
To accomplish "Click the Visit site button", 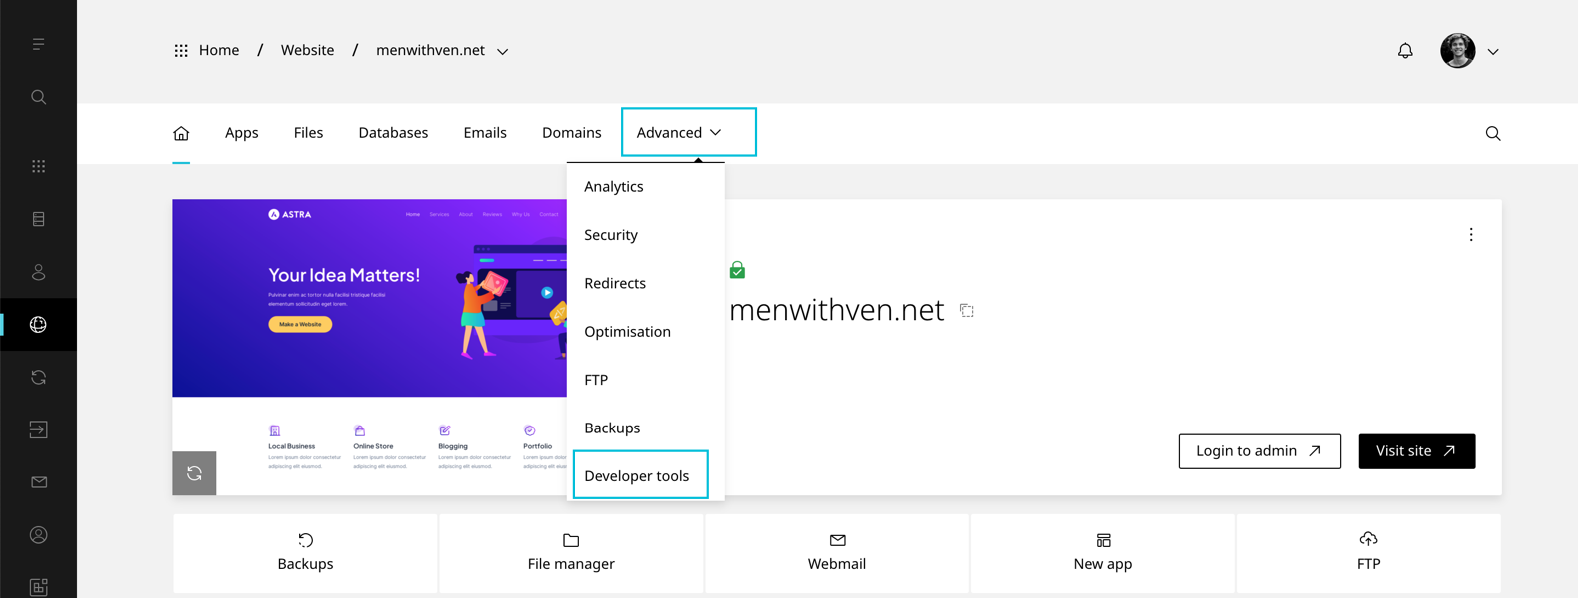I will pos(1416,451).
